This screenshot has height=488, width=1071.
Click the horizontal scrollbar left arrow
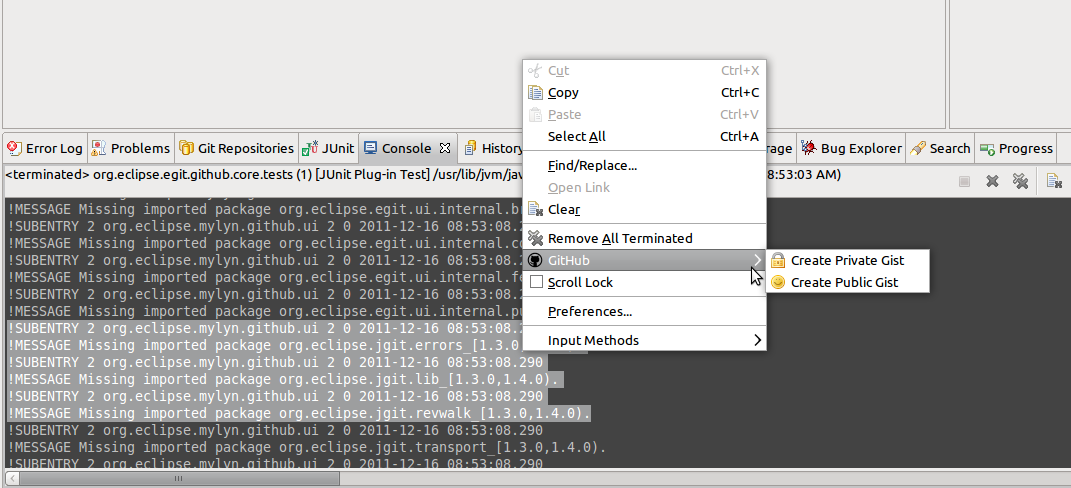point(12,478)
